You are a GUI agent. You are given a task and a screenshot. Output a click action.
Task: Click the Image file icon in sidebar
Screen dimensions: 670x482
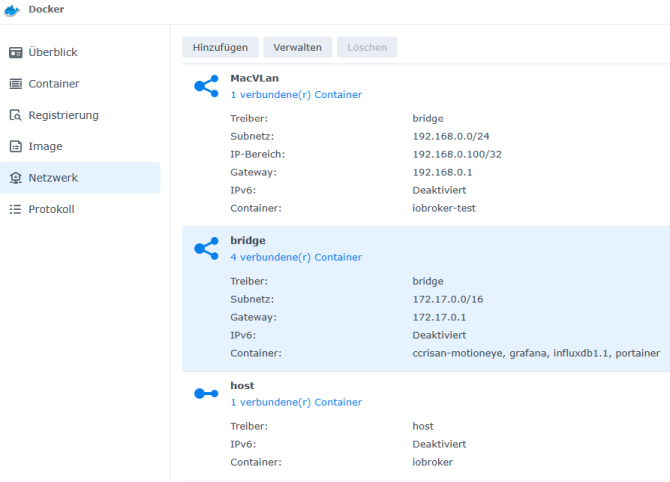click(x=15, y=146)
